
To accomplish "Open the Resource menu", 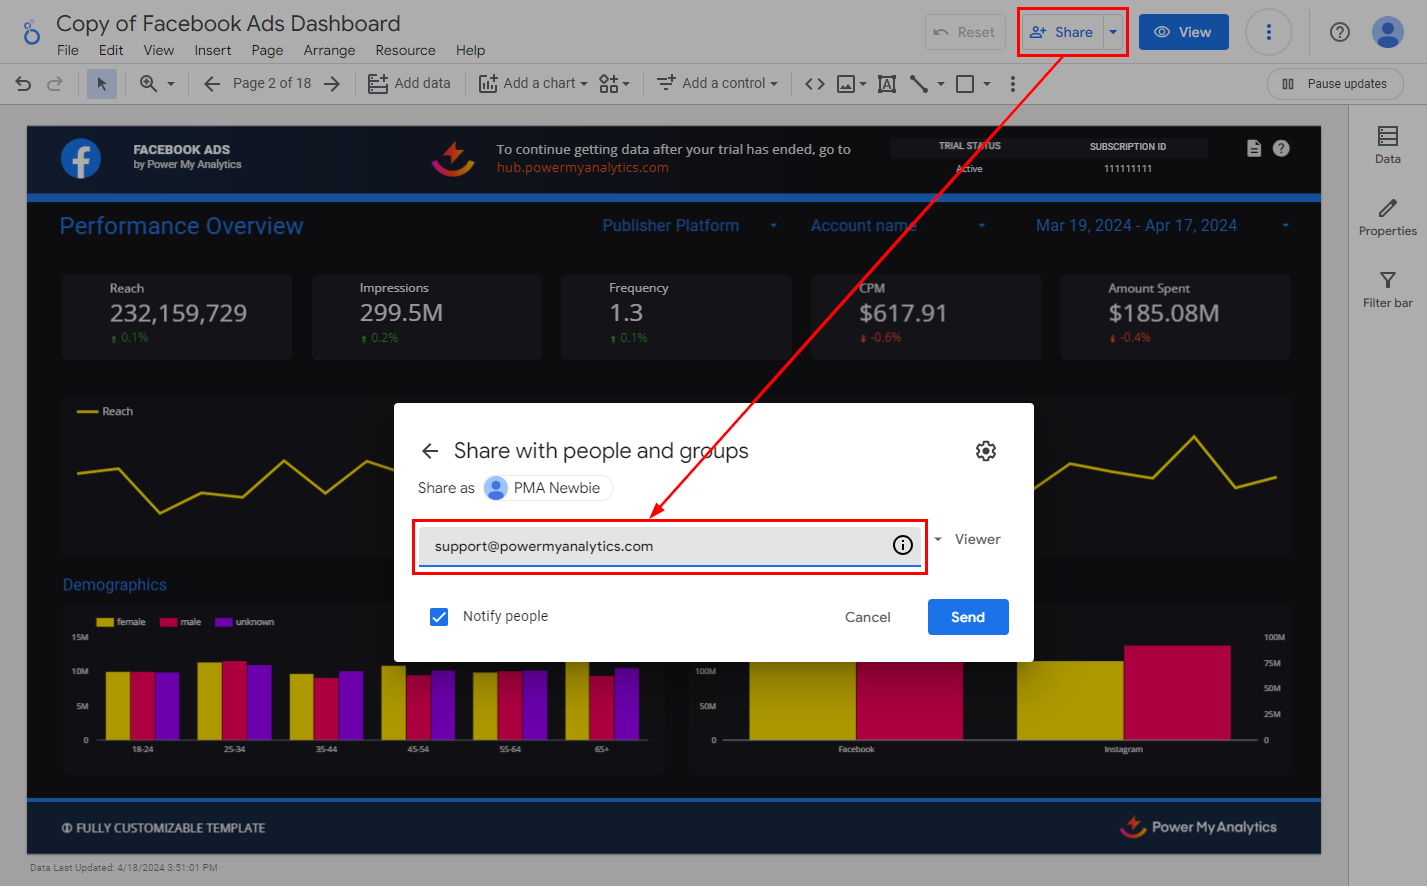I will click(405, 50).
